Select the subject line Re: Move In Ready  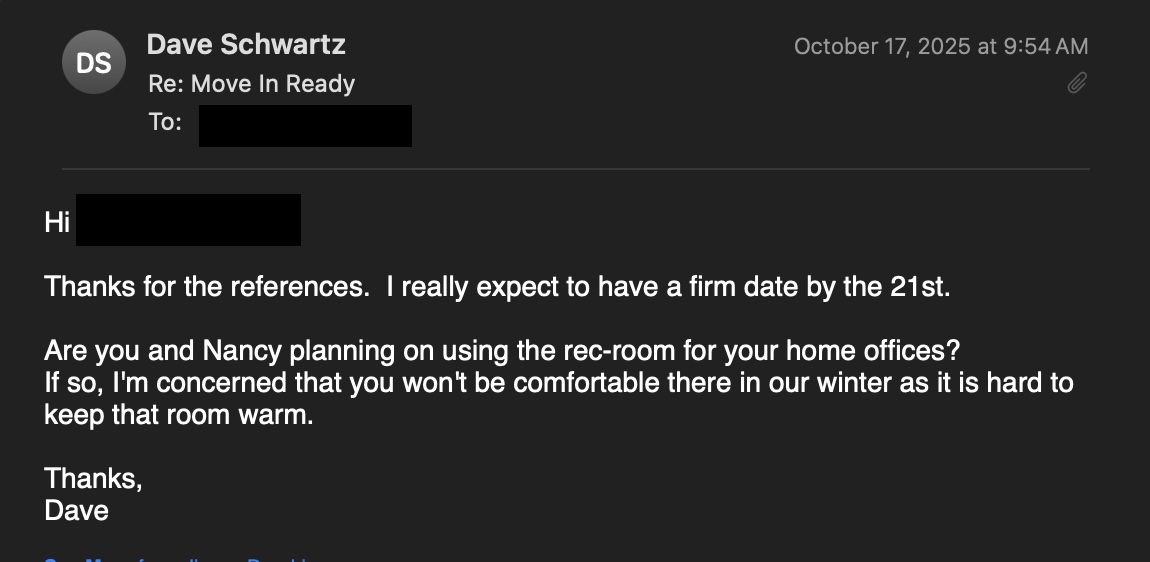click(251, 84)
